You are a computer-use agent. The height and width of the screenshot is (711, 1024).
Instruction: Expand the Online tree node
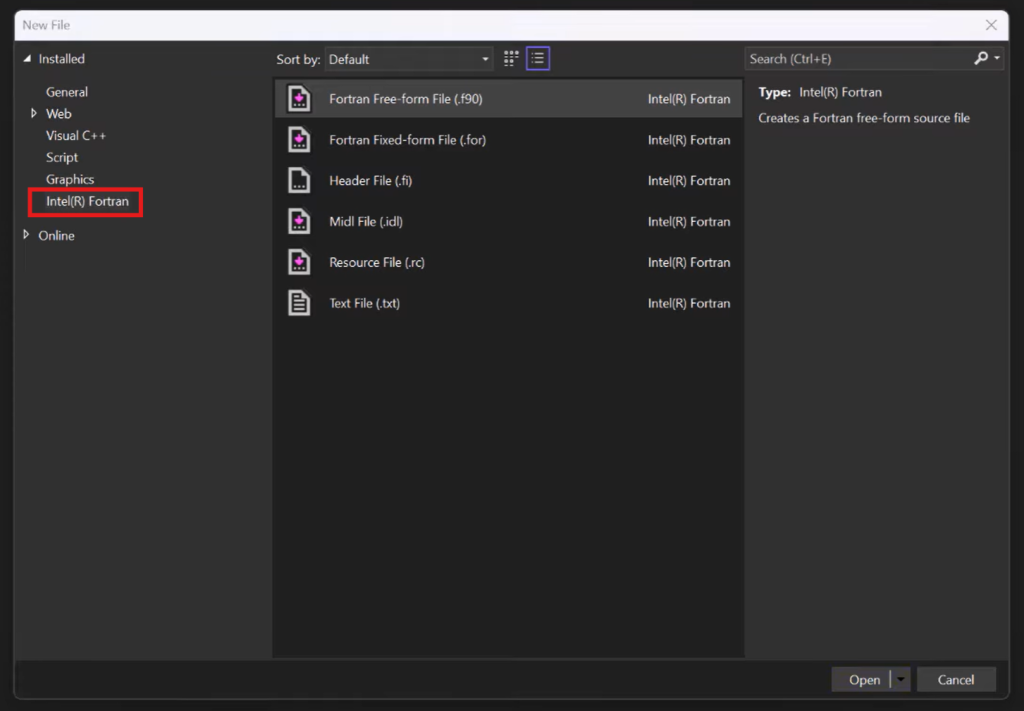click(x=27, y=235)
